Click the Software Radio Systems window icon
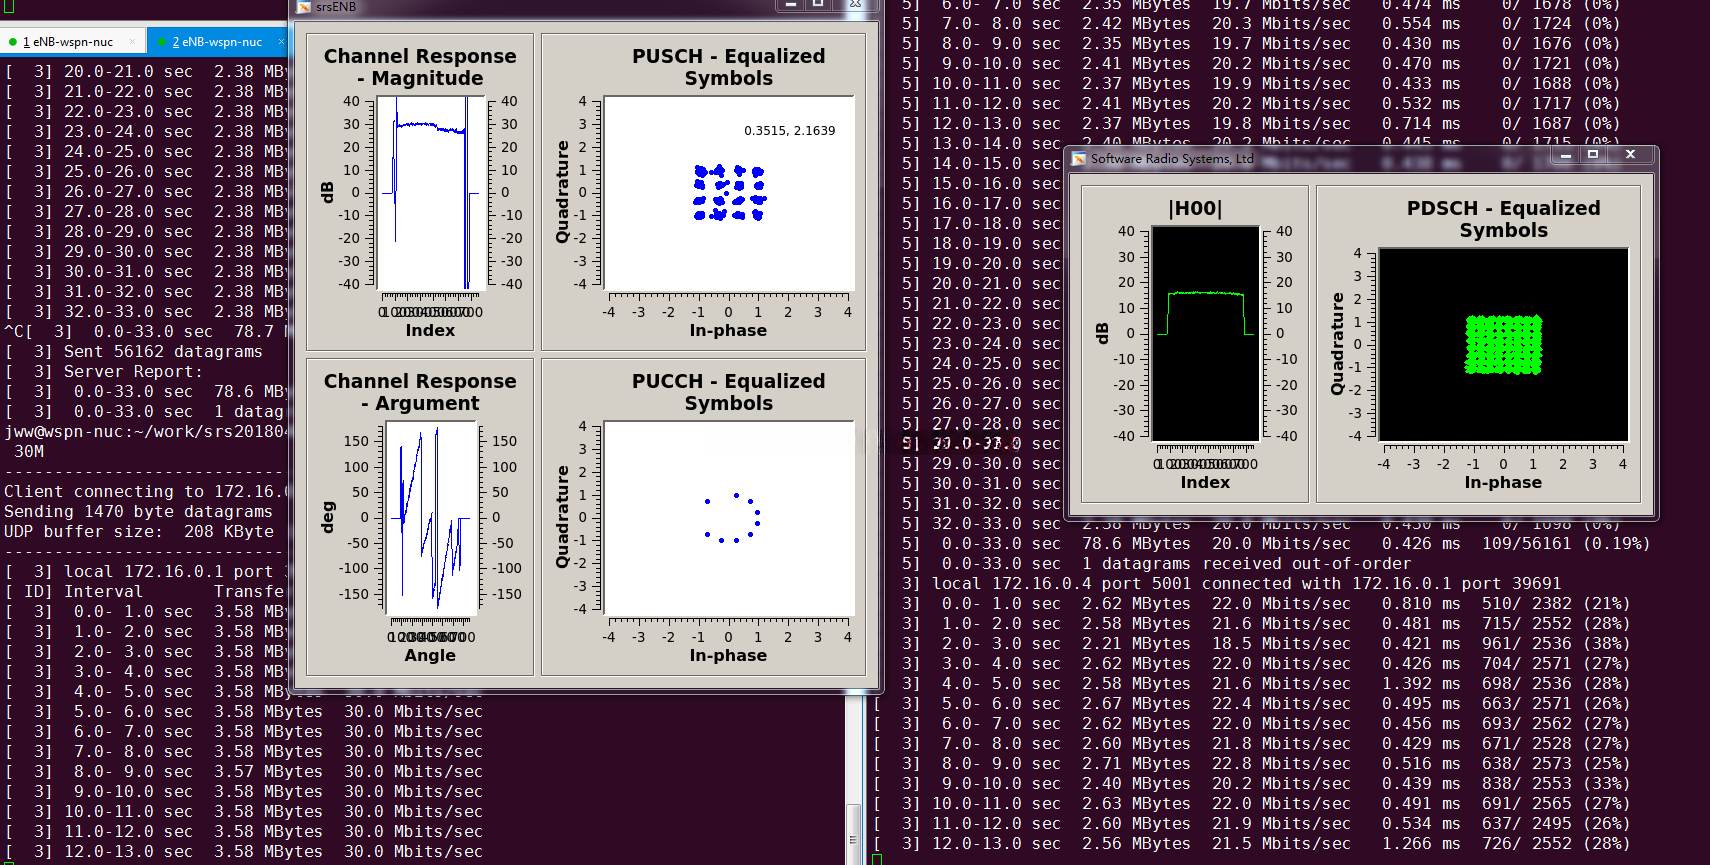The height and width of the screenshot is (865, 1710). (1079, 159)
